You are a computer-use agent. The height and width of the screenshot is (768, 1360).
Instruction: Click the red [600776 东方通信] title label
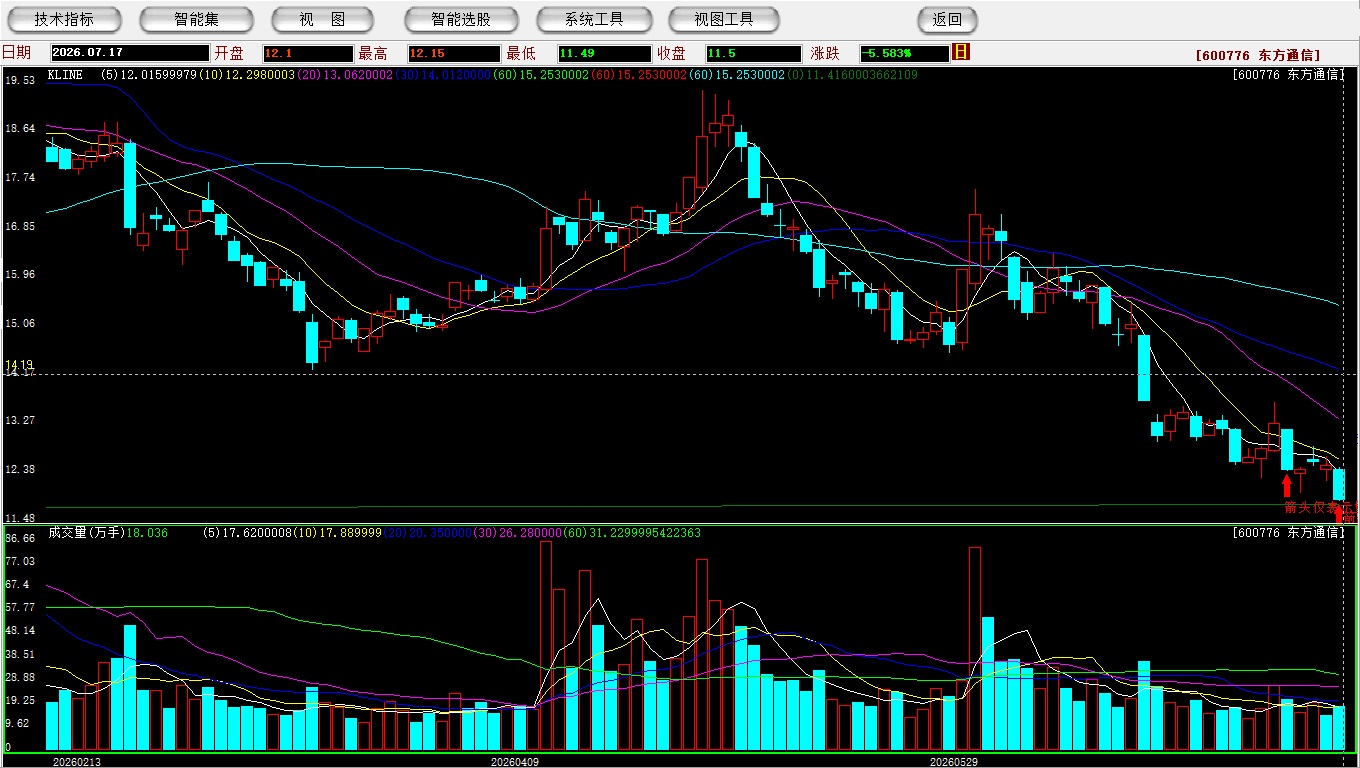[1257, 55]
